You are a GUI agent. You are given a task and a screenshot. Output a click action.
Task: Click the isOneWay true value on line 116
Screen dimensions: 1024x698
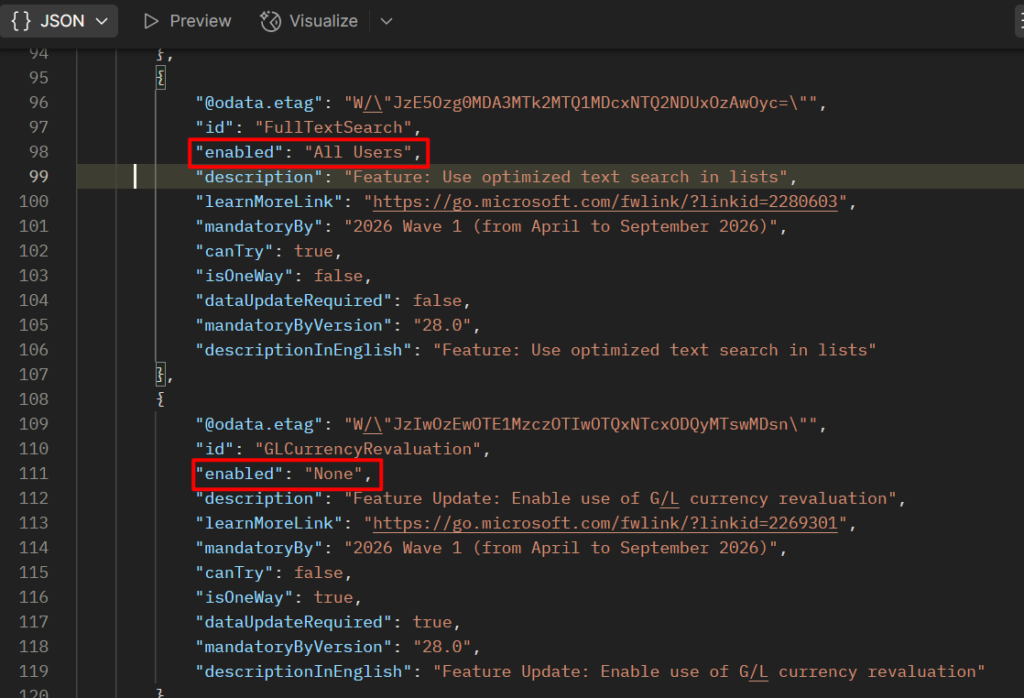pyautogui.click(x=333, y=597)
